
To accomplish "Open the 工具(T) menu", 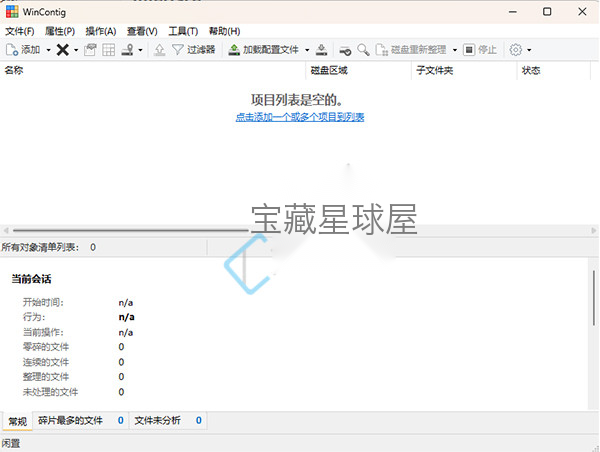I will (x=183, y=31).
